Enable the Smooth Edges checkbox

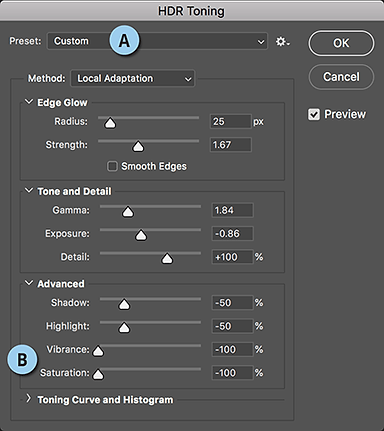(112, 166)
